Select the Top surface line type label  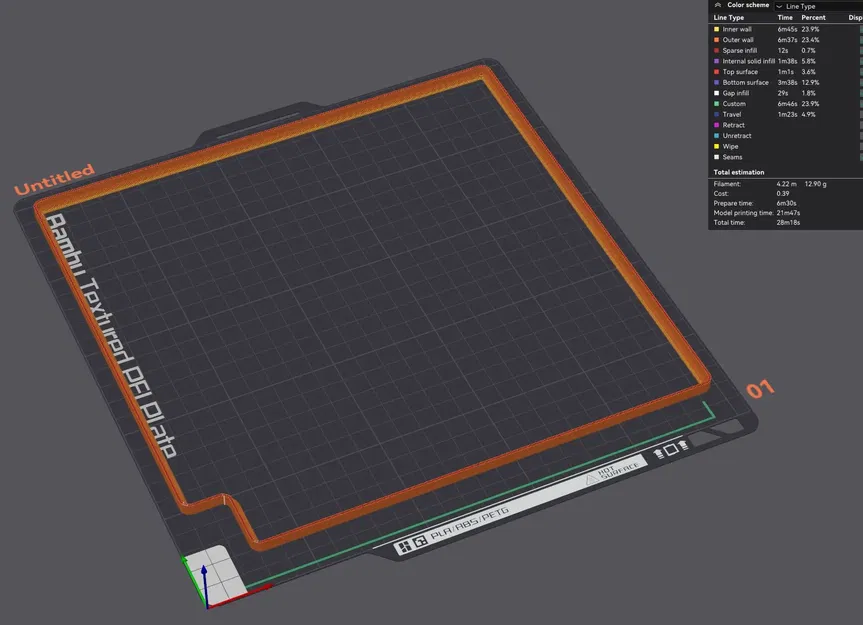click(740, 72)
